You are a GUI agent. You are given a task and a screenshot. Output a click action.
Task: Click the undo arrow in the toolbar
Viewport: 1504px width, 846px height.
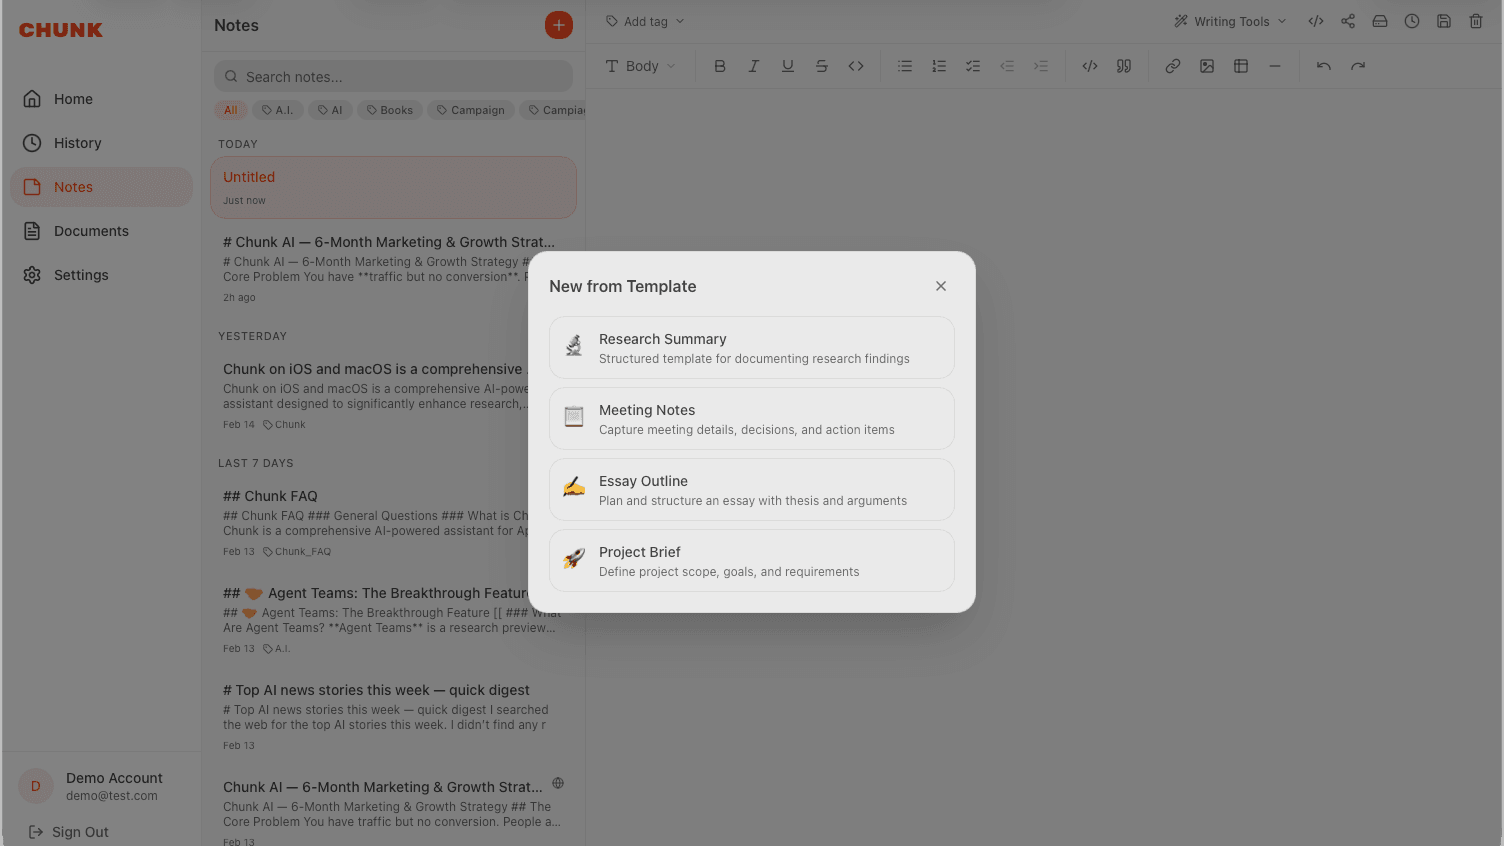[x=1323, y=65]
